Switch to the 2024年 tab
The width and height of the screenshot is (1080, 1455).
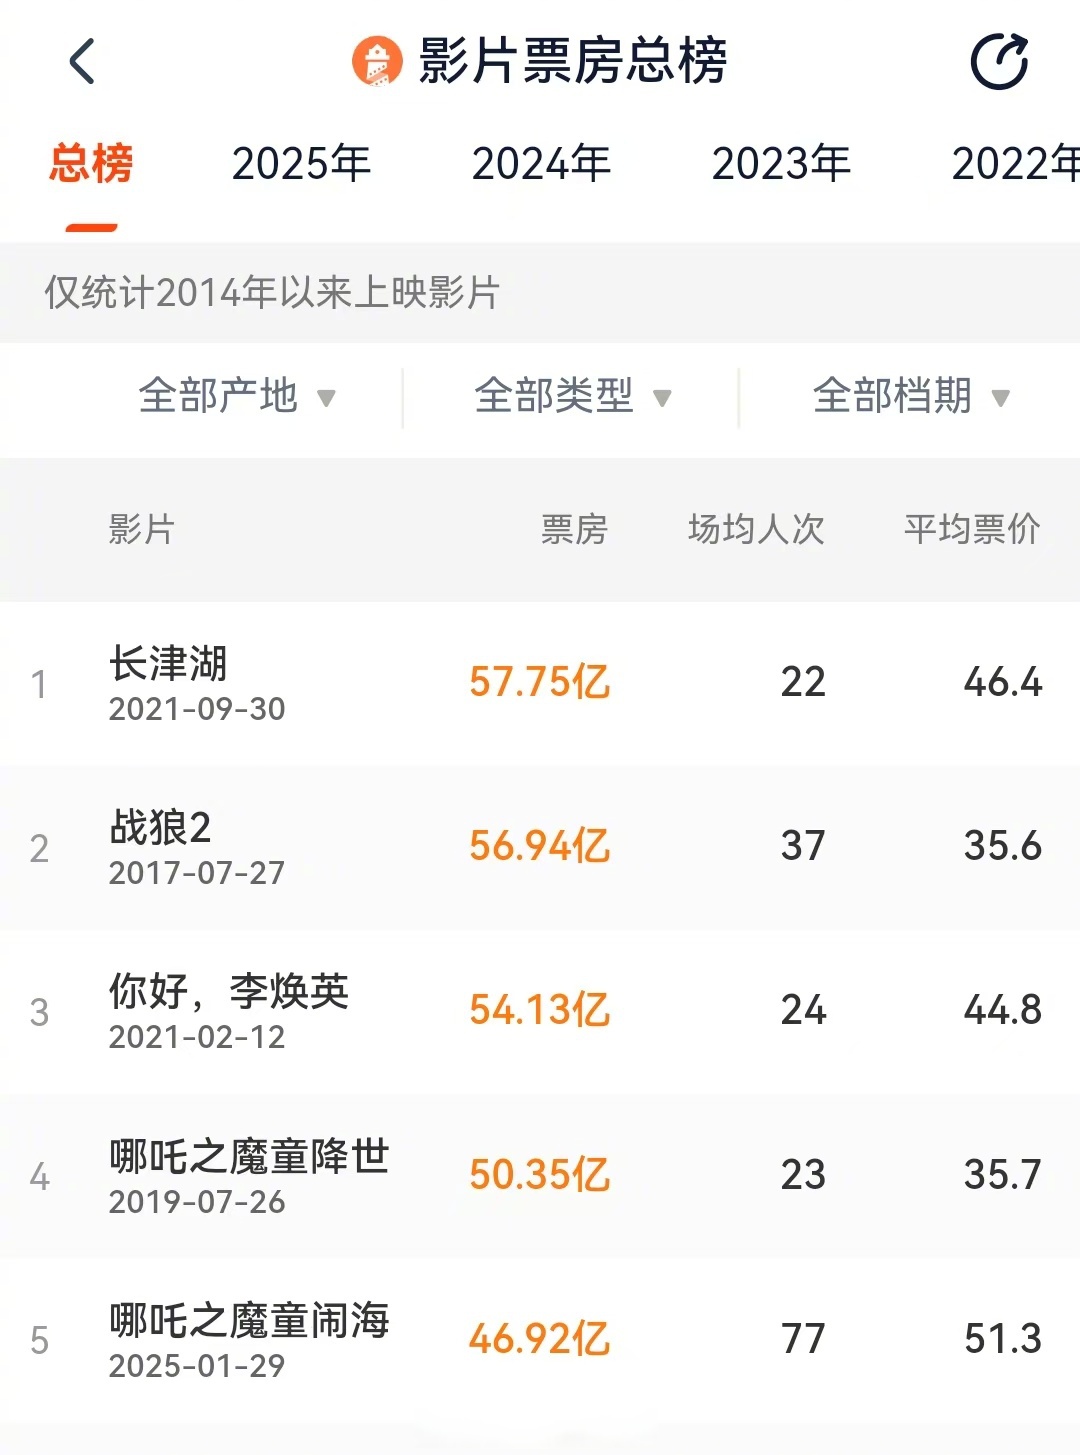coord(540,163)
